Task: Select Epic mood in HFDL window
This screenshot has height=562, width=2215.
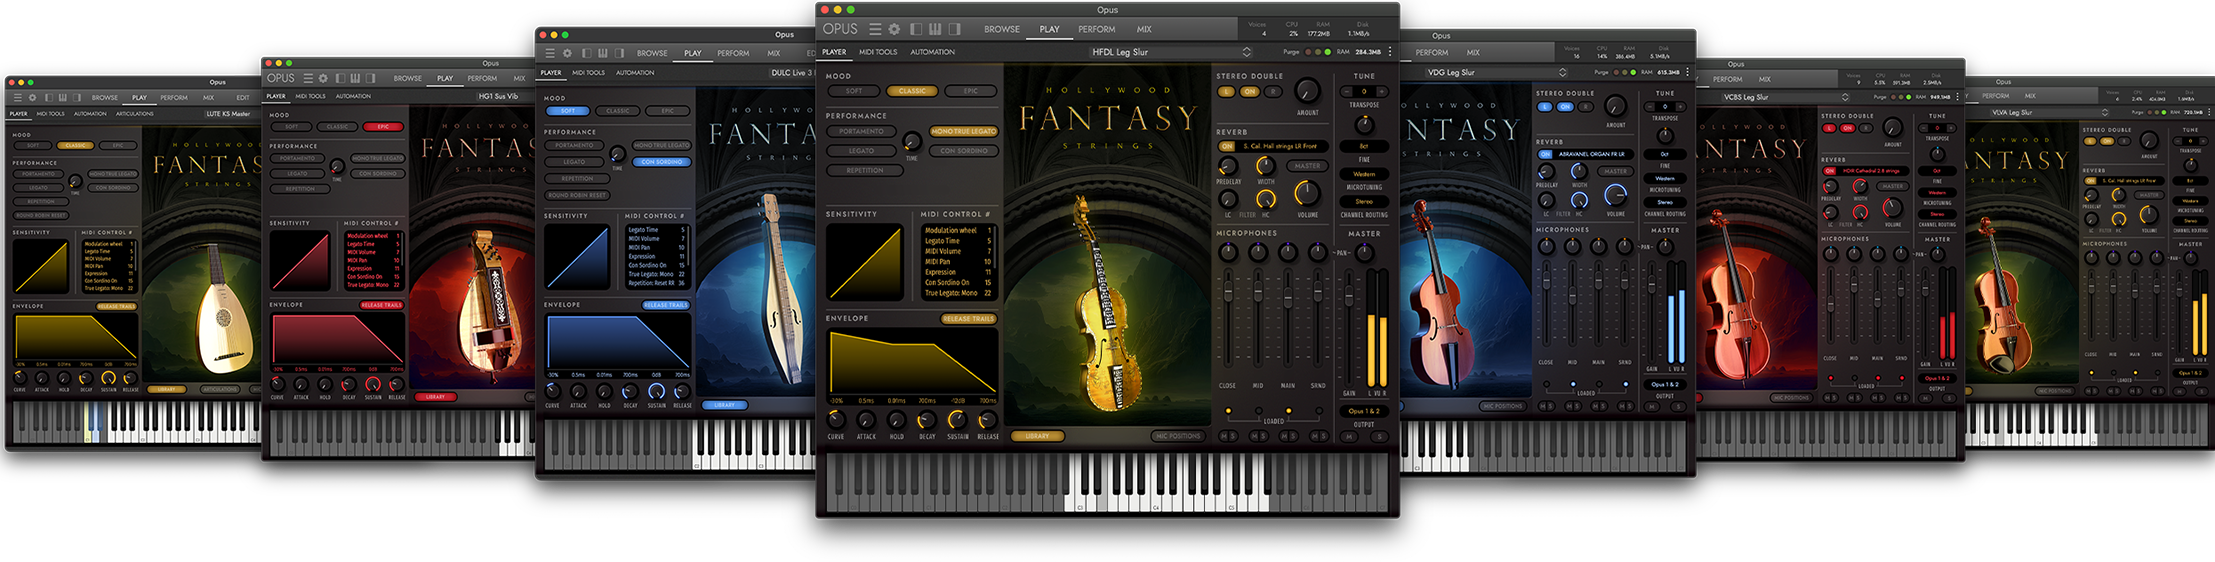Action: (971, 91)
